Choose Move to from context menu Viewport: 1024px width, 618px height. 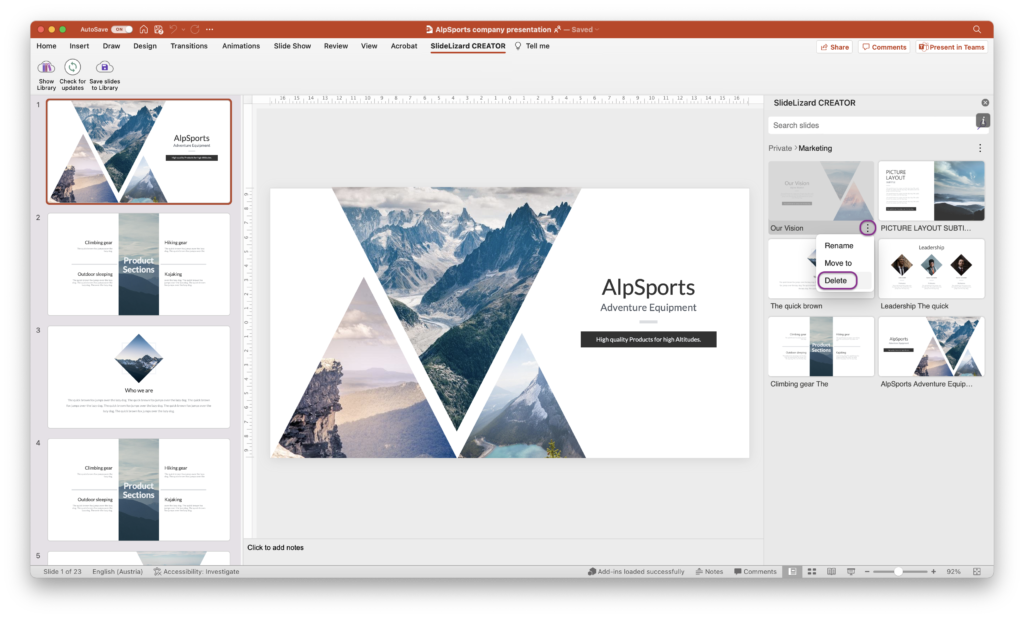(838, 263)
